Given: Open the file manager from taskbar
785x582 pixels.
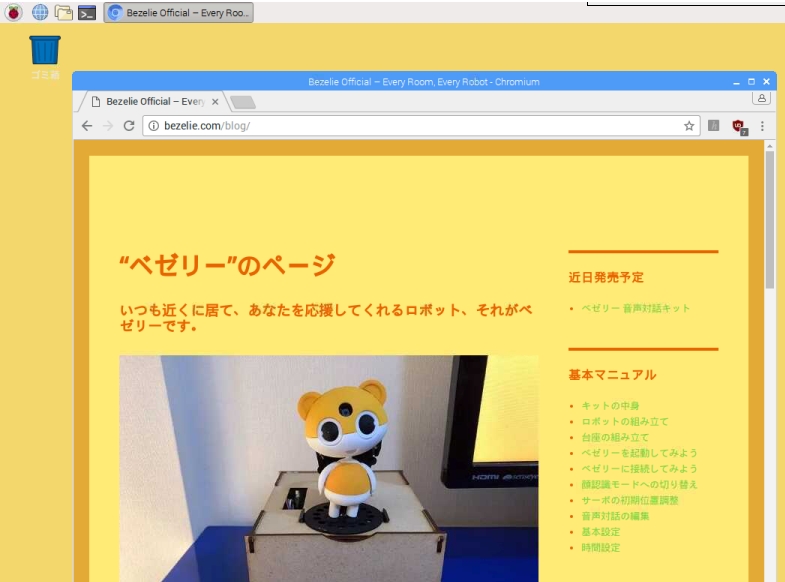Looking at the screenshot, I should coord(64,13).
